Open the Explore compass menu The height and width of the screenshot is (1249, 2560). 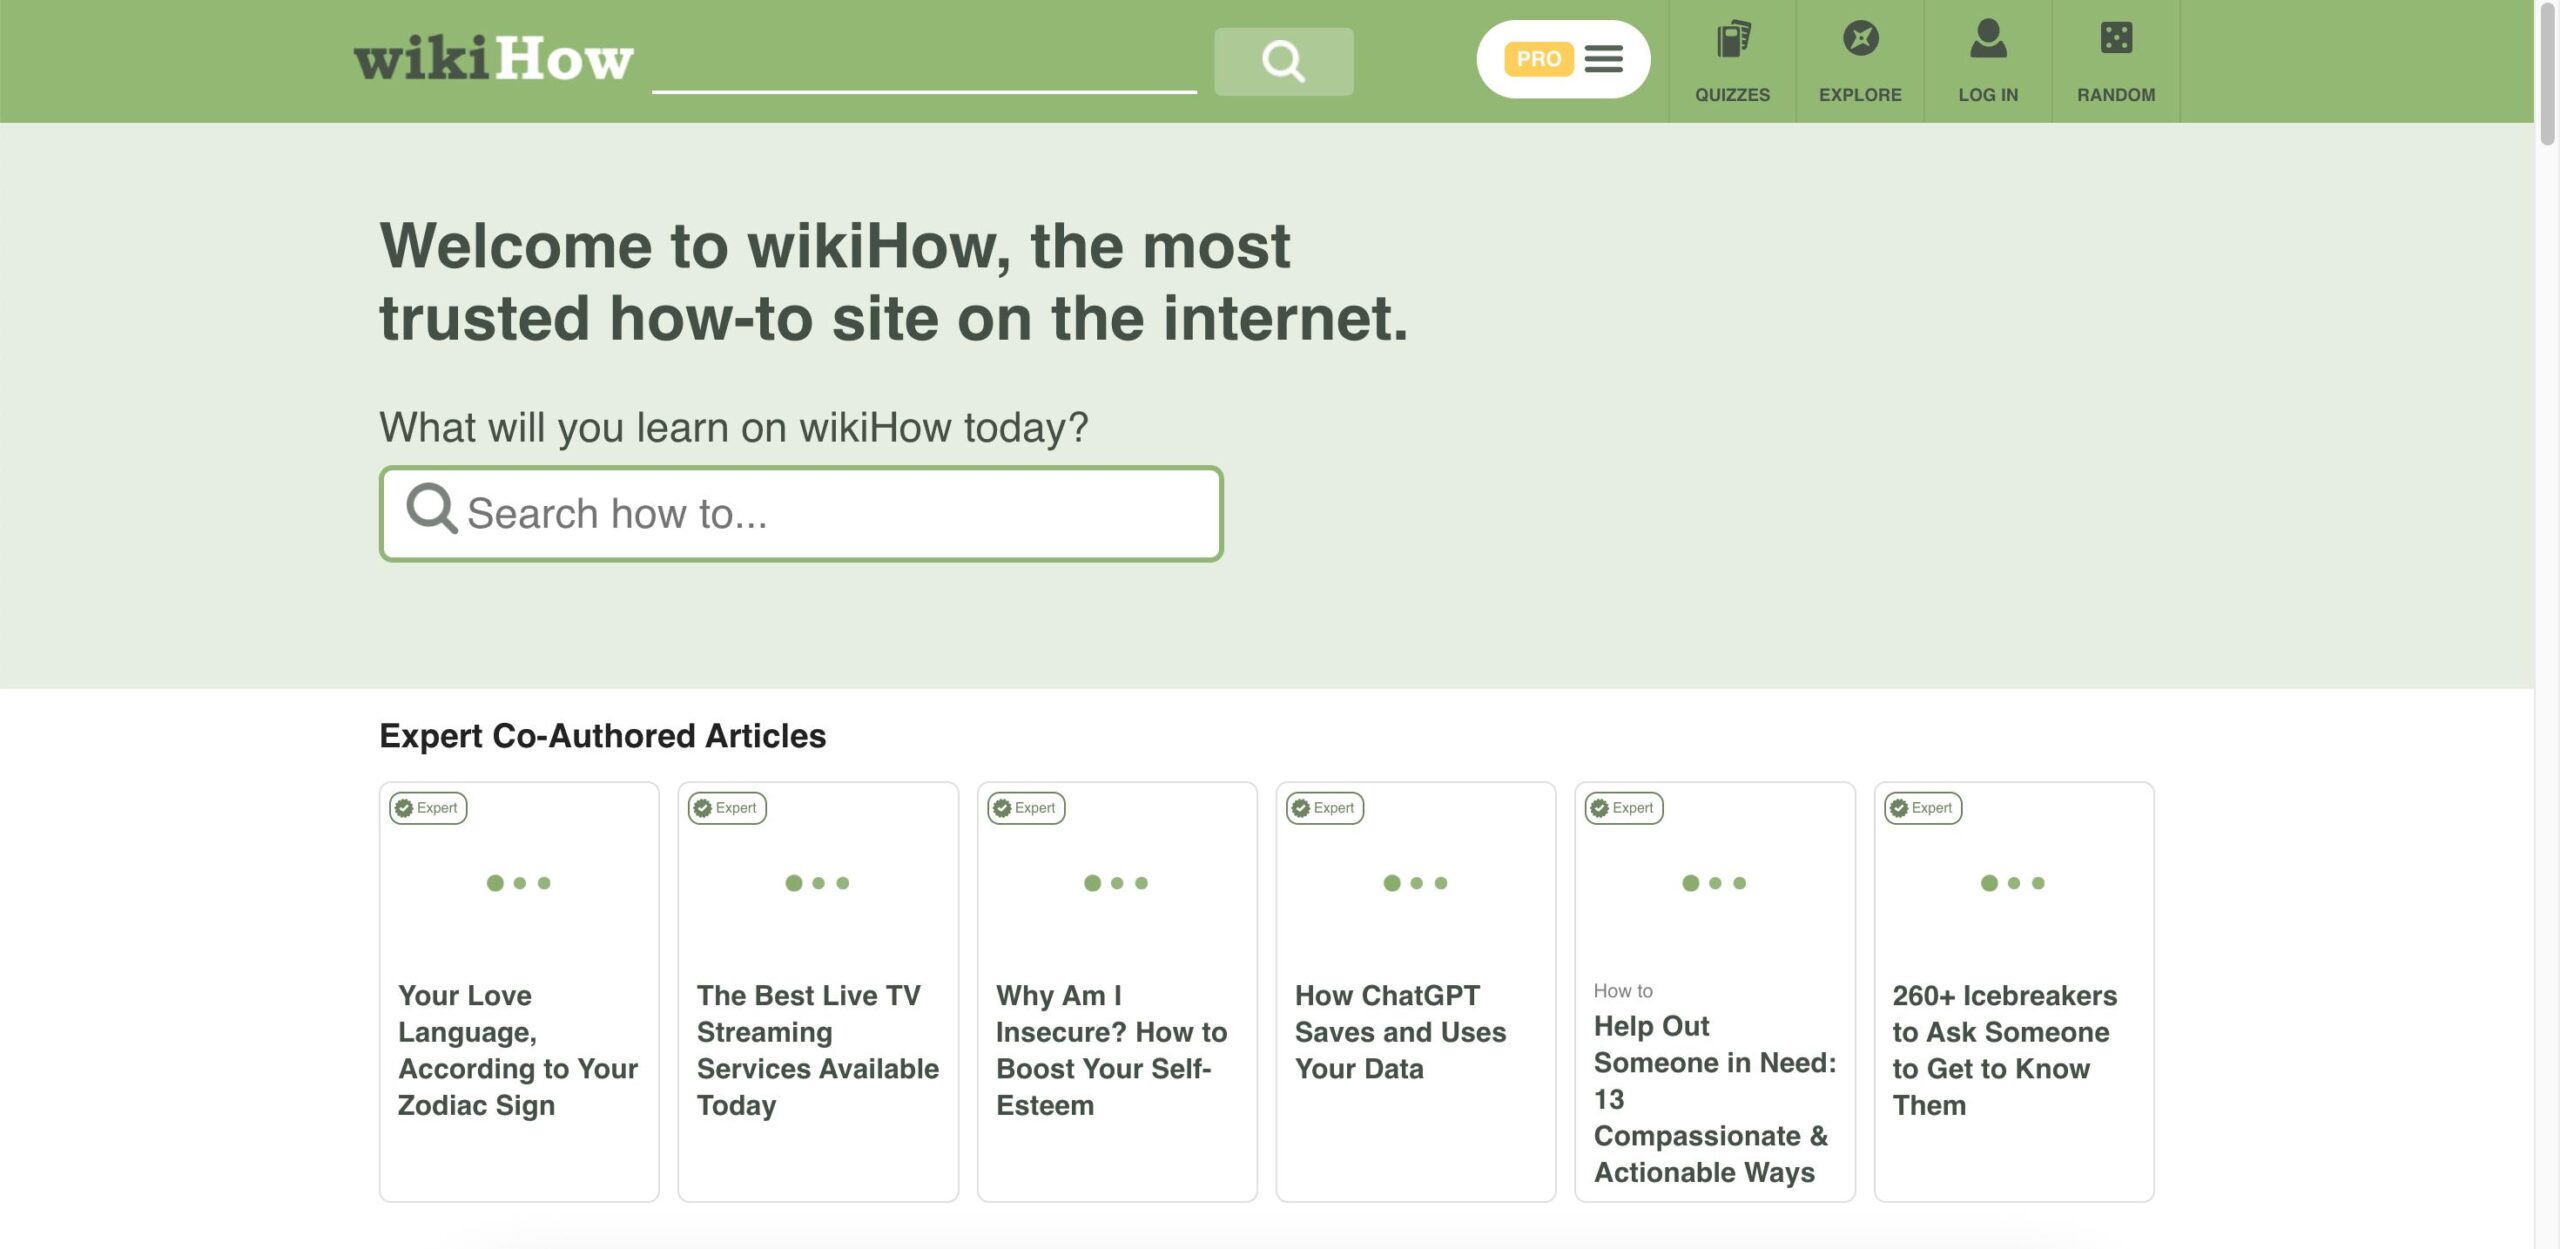click(1860, 38)
